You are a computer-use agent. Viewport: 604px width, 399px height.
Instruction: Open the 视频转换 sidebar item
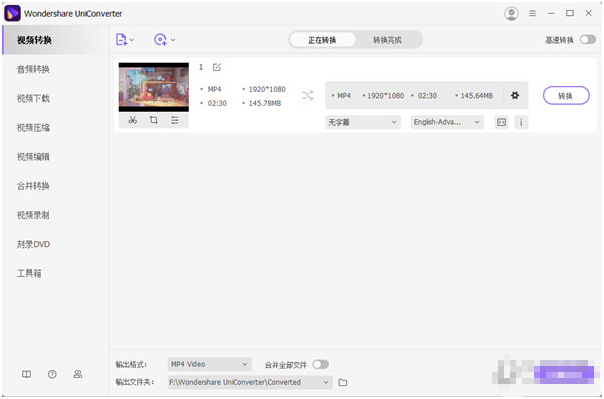(x=55, y=40)
